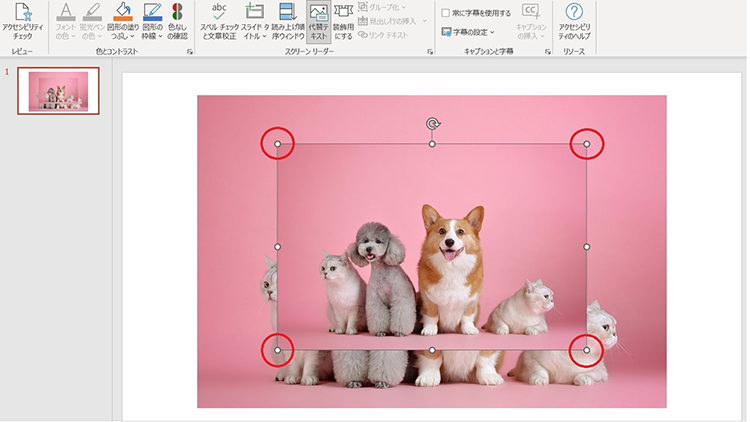Image resolution: width=750 pixels, height=422 pixels.
Task: Open the 色とコントラスト dialog launcher
Action: tap(190, 51)
